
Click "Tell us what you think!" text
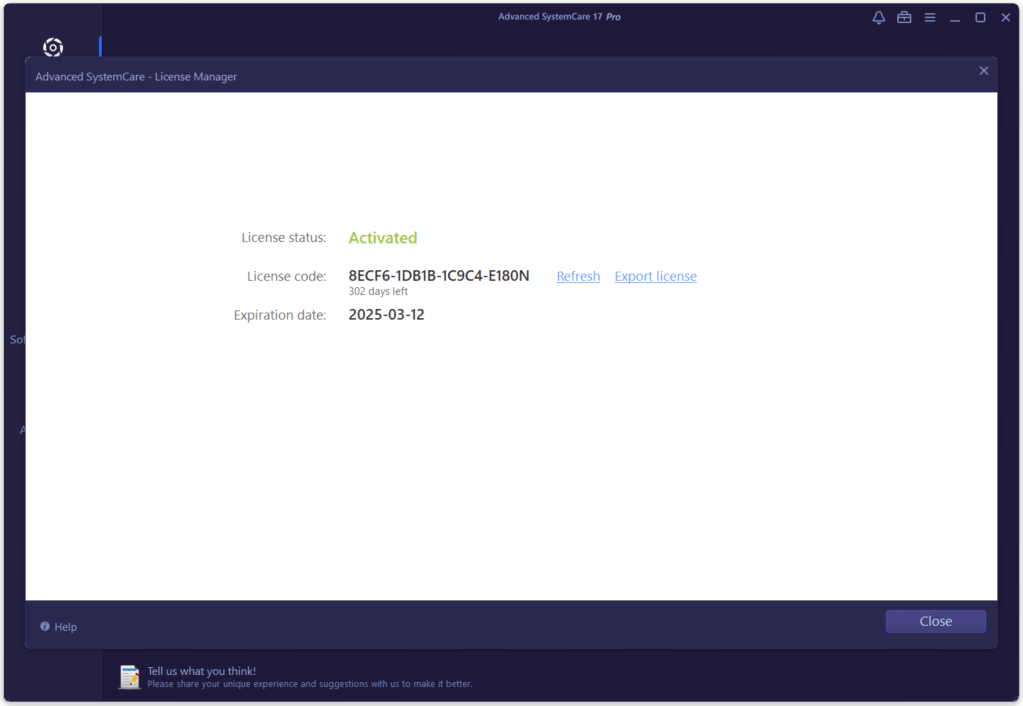(x=202, y=671)
